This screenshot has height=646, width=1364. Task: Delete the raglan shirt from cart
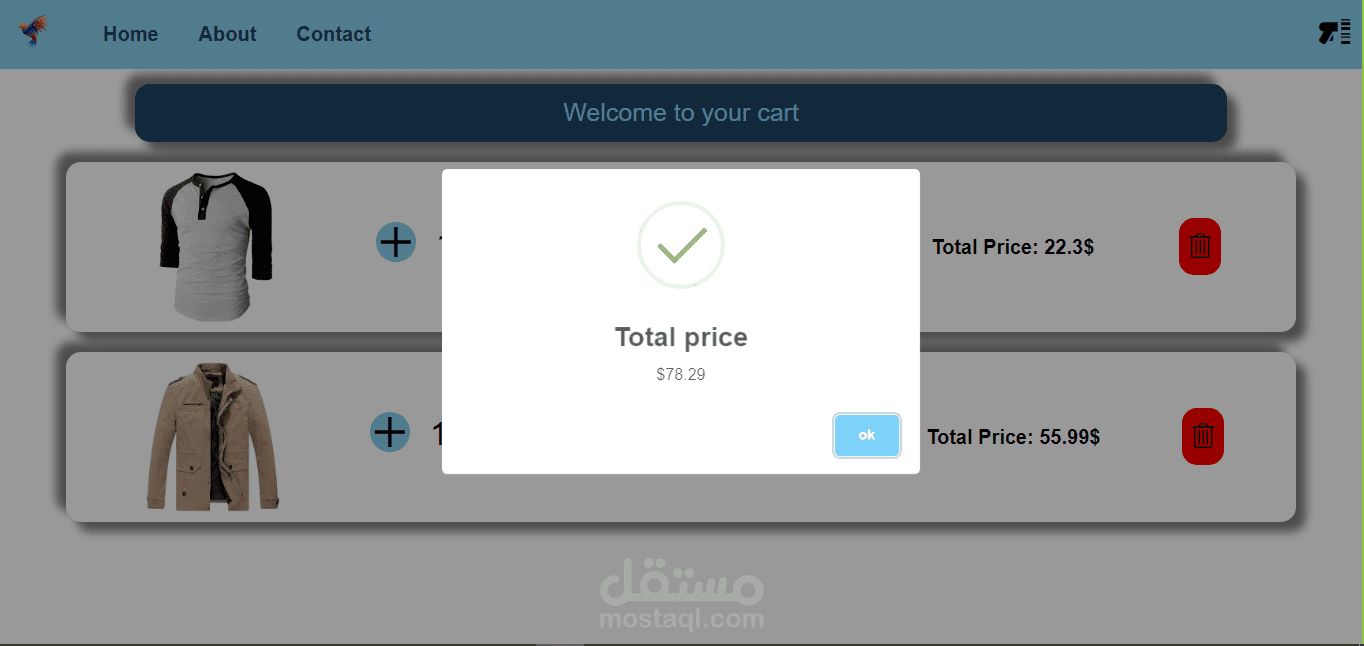tap(1200, 246)
